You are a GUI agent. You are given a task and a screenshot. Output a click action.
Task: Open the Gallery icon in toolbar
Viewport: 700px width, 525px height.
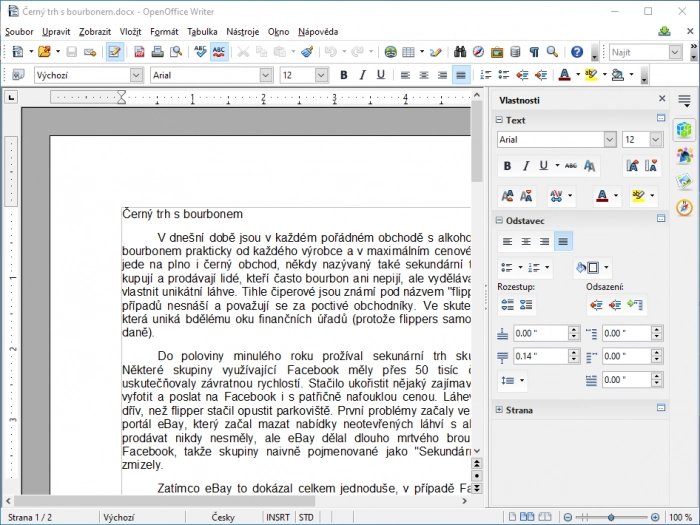point(497,52)
